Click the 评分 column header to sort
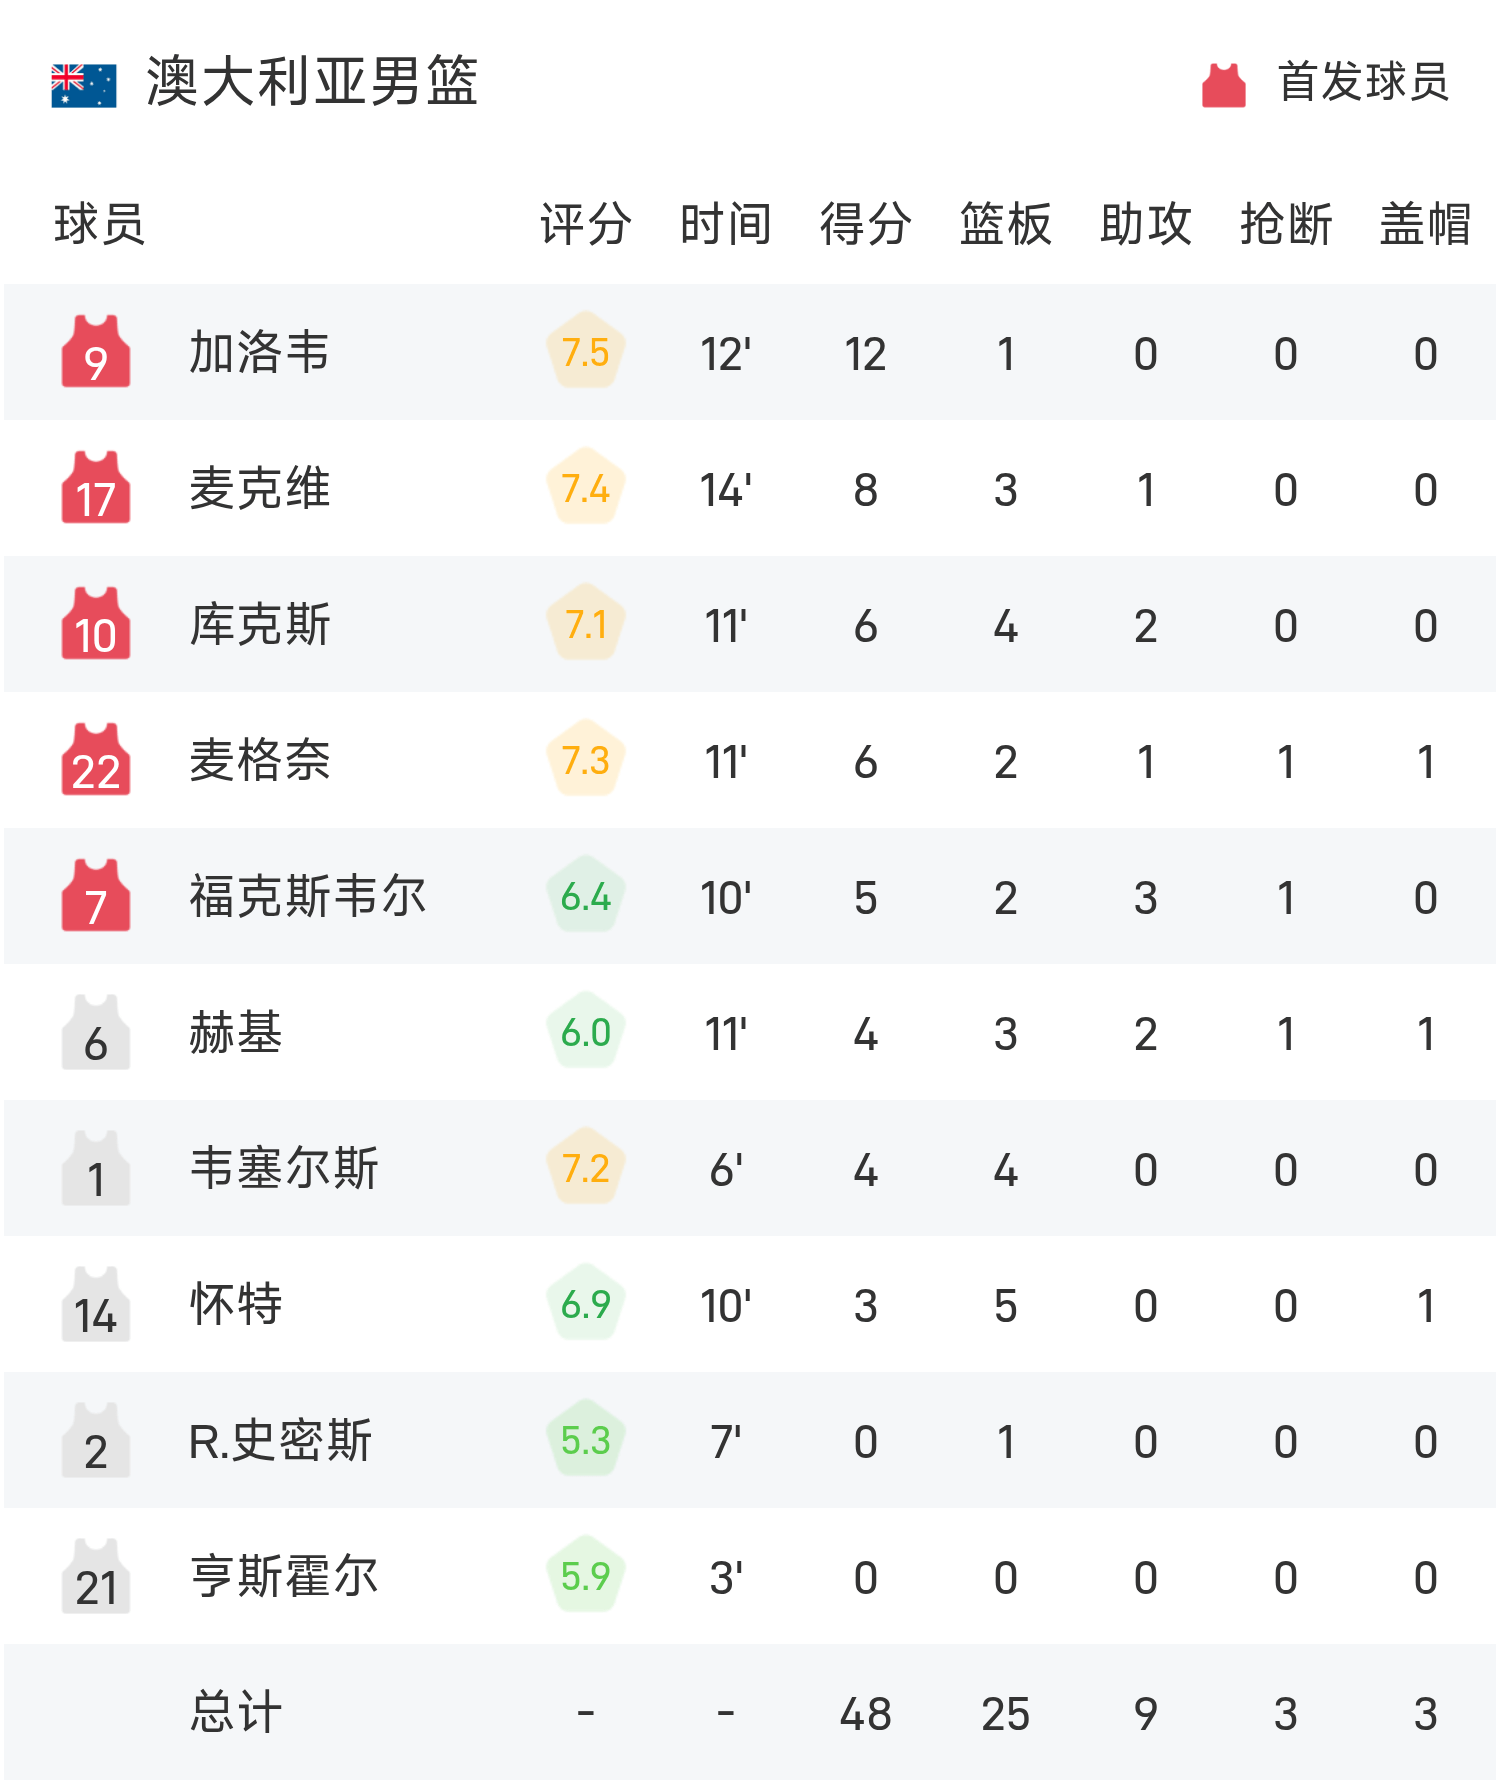1500x1784 pixels. [585, 224]
